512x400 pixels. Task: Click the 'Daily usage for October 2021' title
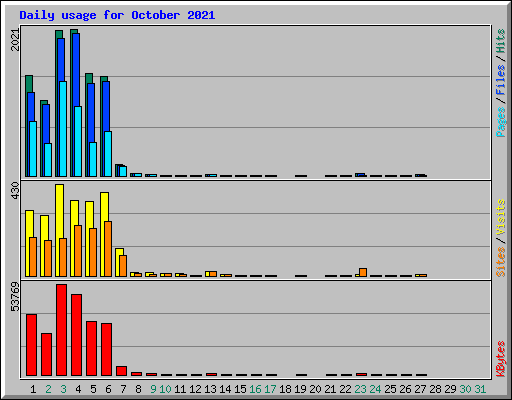click(x=117, y=15)
